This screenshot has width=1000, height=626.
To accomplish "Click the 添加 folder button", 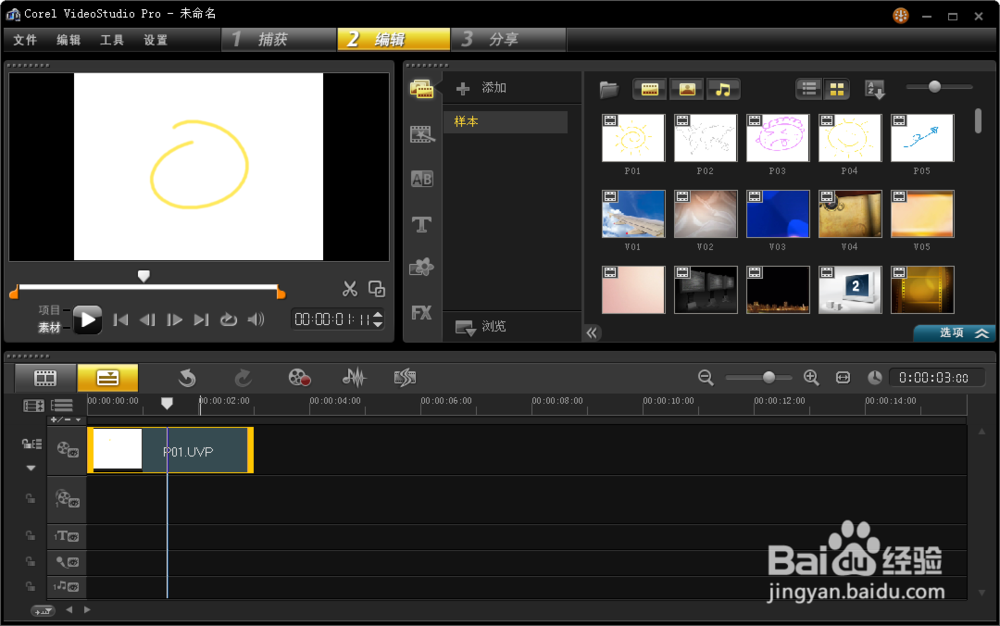I will click(x=482, y=88).
